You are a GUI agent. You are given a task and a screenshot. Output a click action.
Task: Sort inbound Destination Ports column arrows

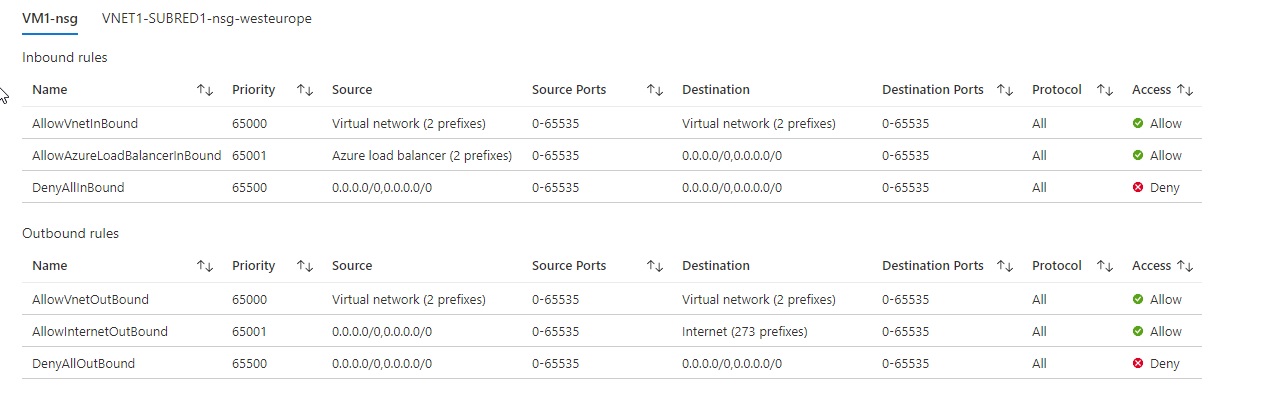[x=1005, y=90]
